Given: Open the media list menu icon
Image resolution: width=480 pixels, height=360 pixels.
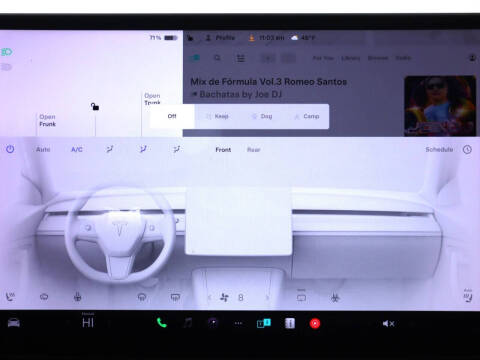Looking at the screenshot, I should (241, 58).
